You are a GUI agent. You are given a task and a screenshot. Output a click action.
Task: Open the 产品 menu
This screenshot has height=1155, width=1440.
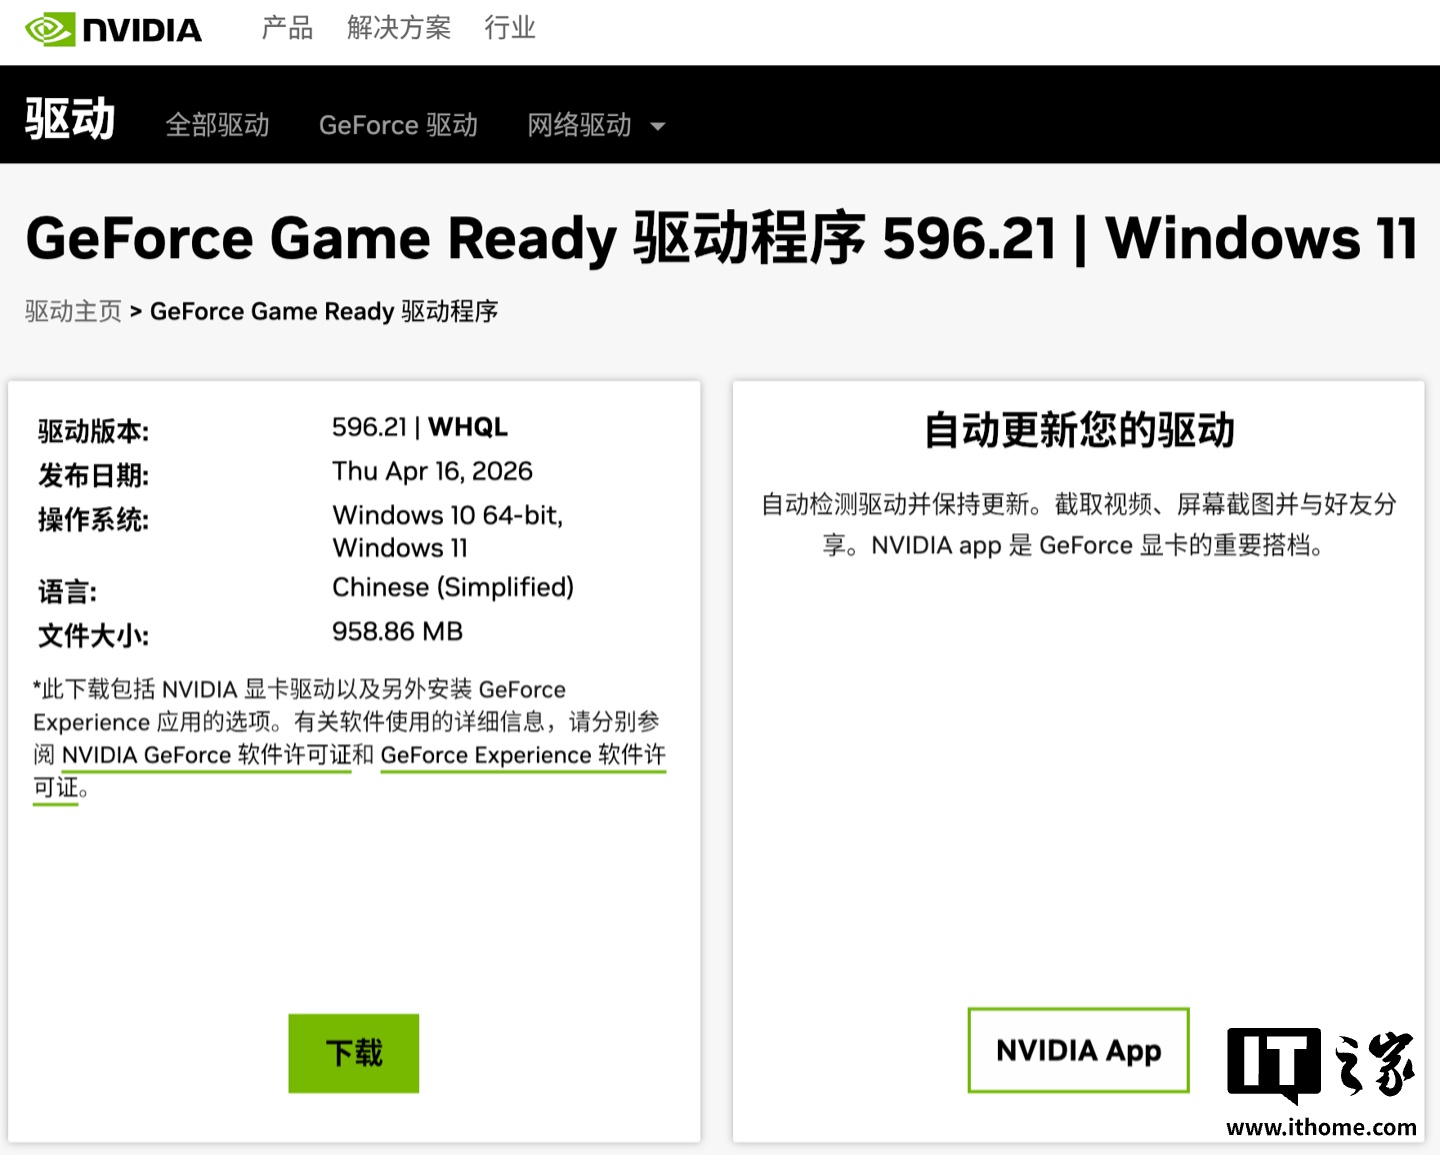pos(287,28)
